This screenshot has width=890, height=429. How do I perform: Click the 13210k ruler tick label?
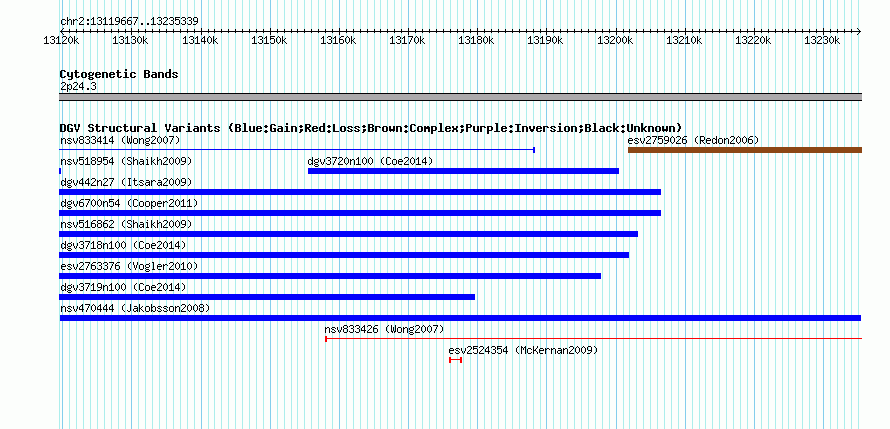684,40
